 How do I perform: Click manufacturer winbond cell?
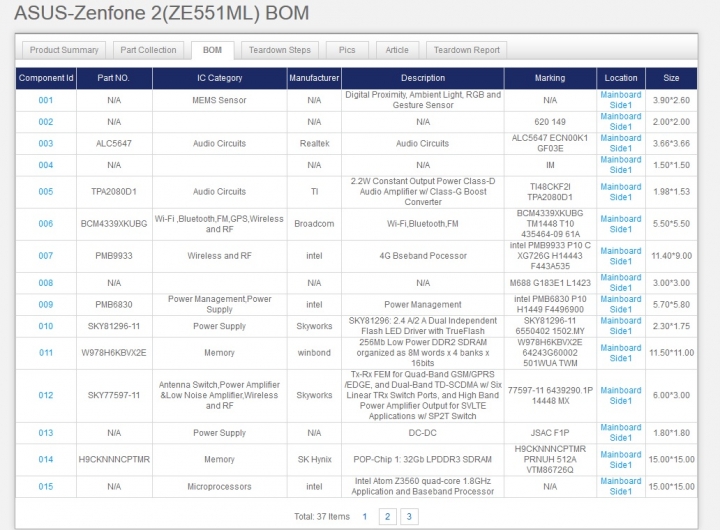315,353
